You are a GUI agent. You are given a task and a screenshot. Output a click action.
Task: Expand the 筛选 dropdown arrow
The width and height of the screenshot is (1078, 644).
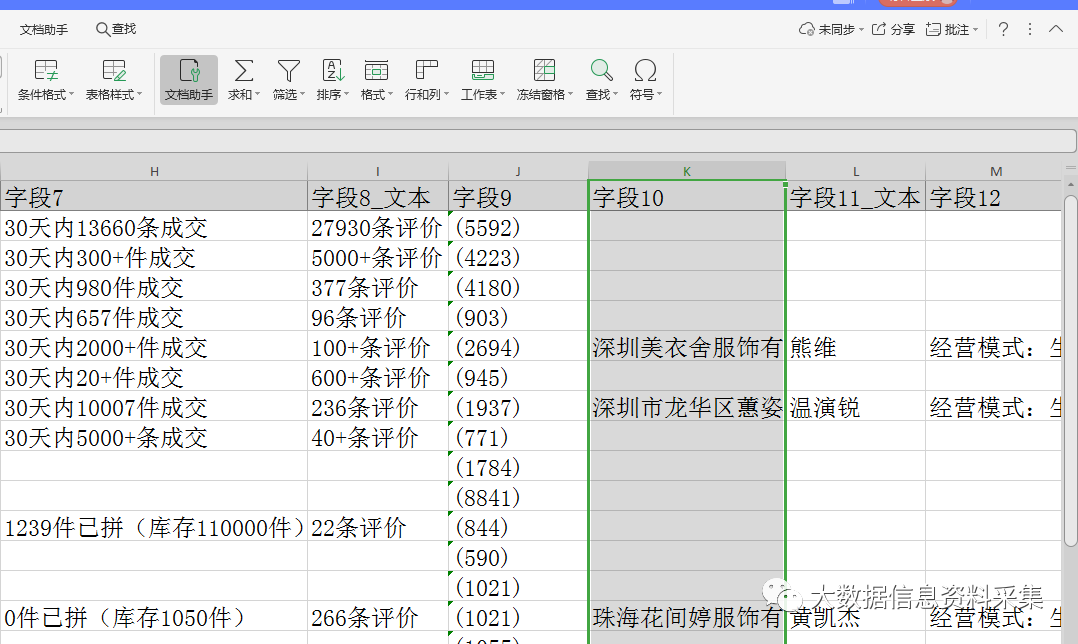[x=302, y=94]
